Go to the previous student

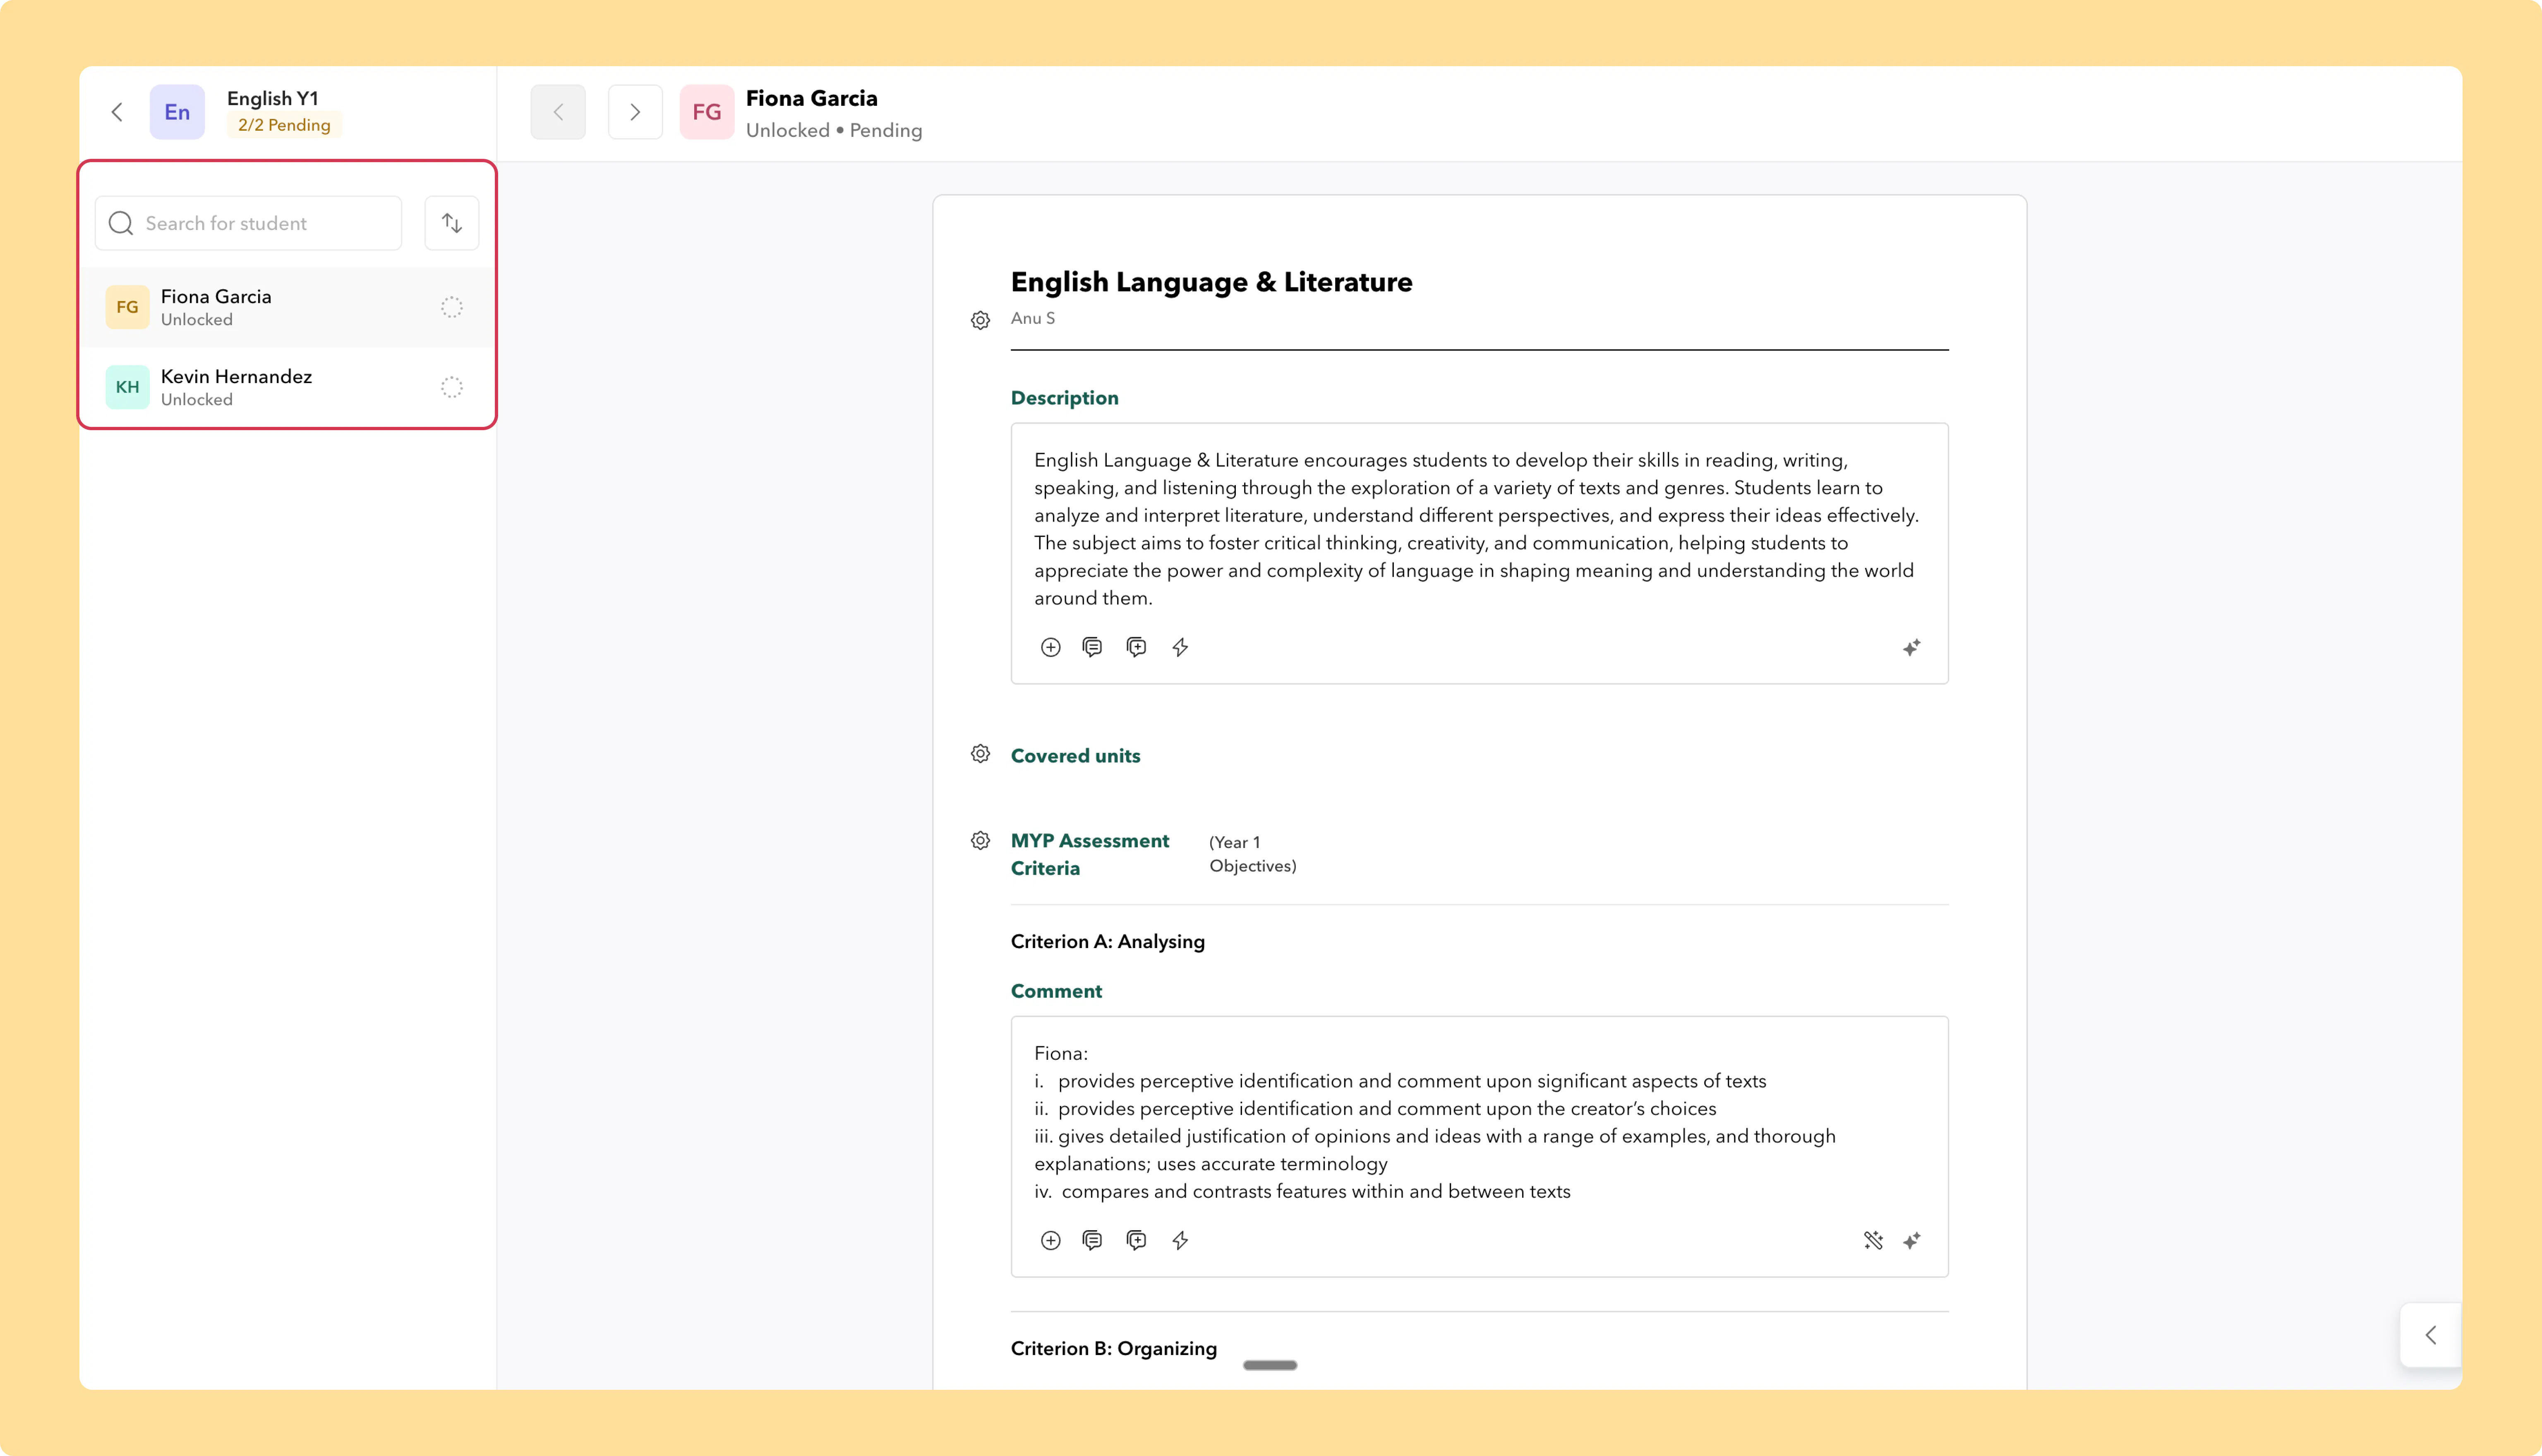pyautogui.click(x=558, y=112)
